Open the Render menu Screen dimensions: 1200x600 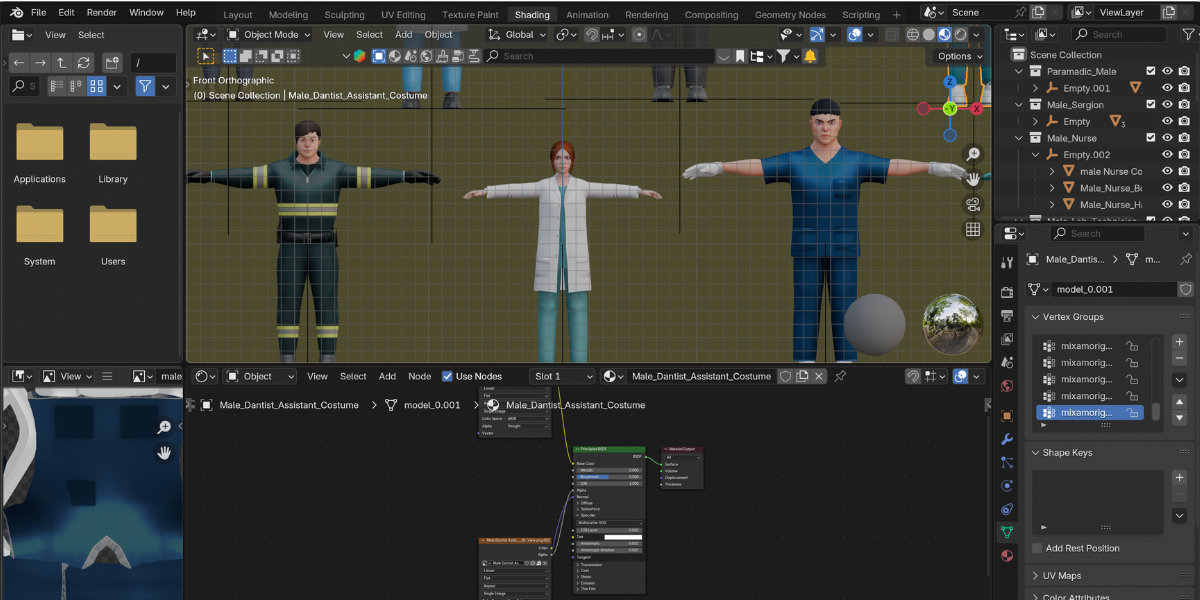pos(104,13)
